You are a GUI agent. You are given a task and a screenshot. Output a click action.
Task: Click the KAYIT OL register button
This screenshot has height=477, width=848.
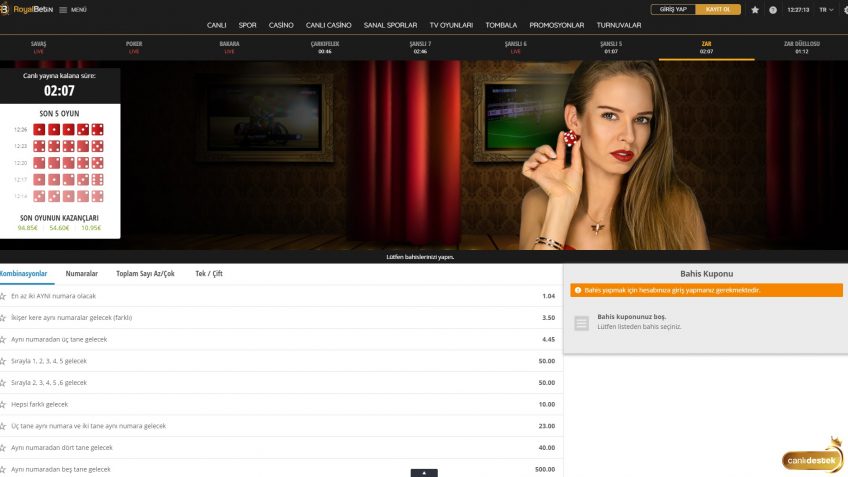click(718, 9)
